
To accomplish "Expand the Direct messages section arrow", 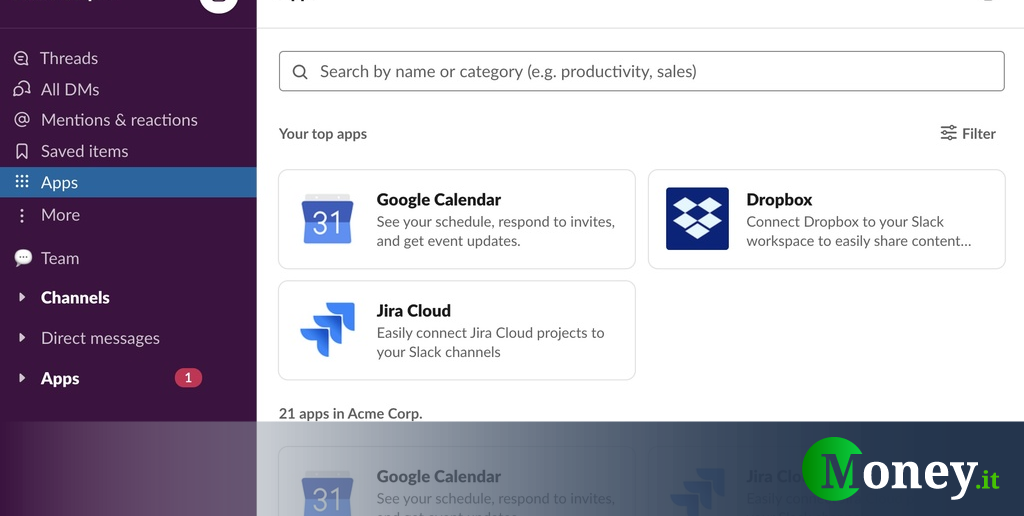I will coord(22,338).
